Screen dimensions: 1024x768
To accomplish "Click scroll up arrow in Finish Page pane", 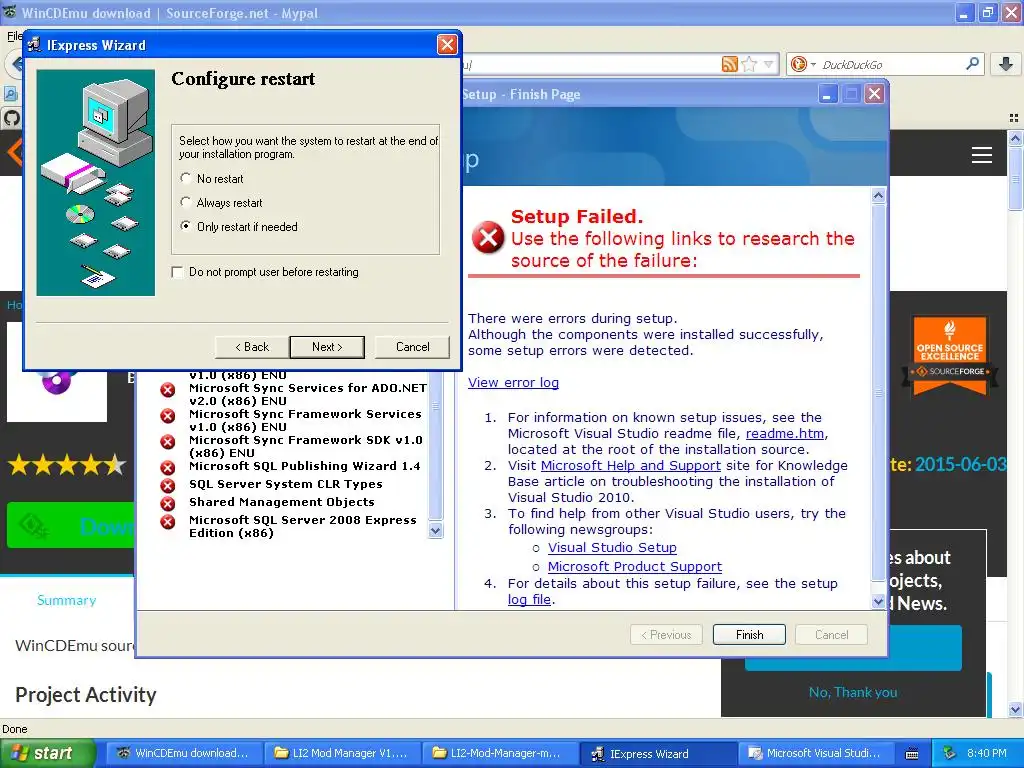I will 878,195.
